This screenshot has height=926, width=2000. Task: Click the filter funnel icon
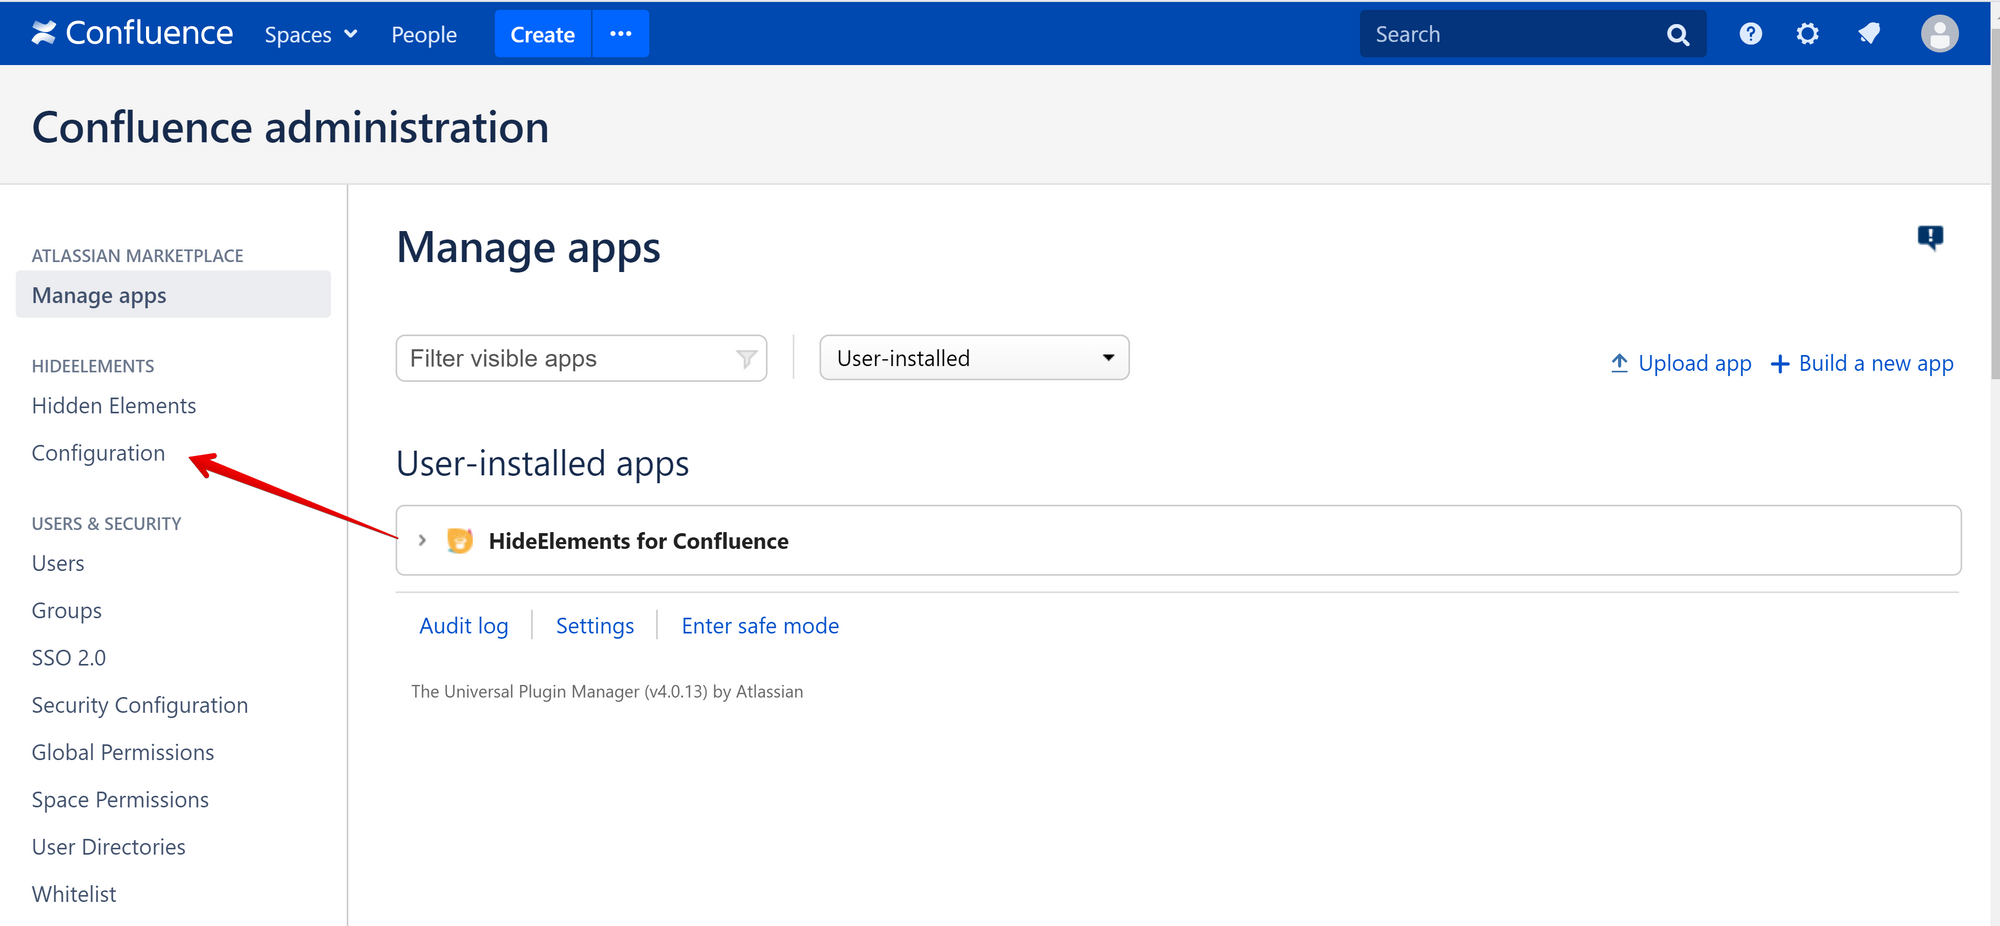point(746,359)
